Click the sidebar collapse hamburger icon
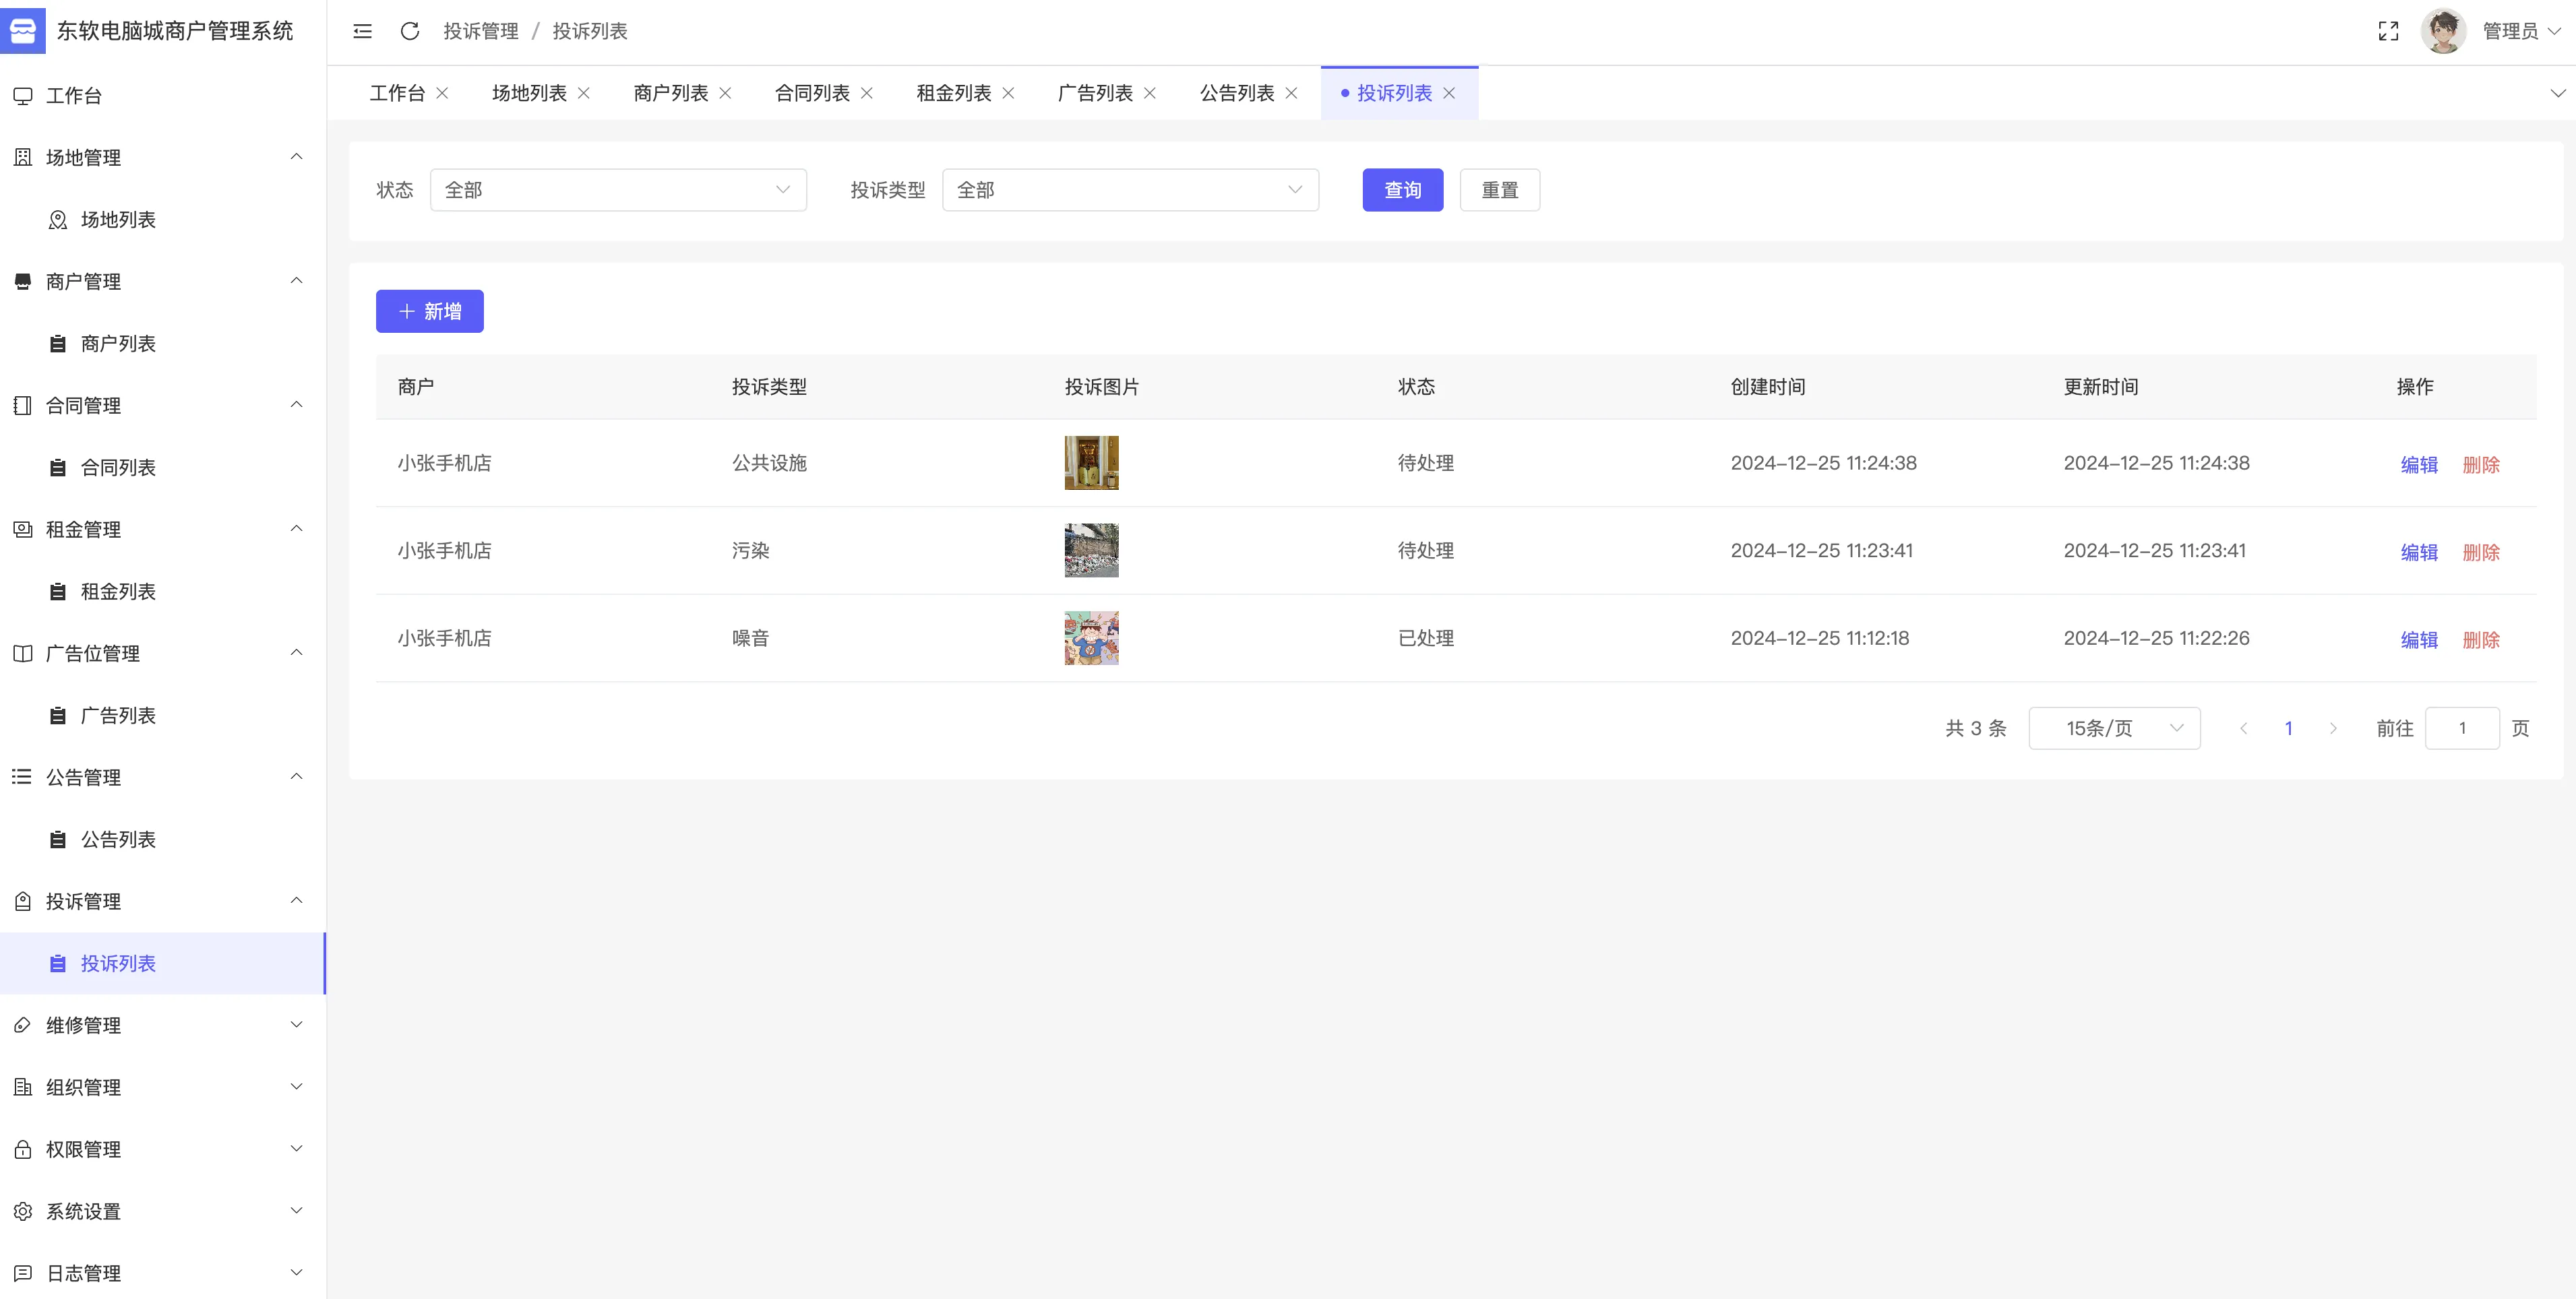Screen dimensions: 2576x1299 pyautogui.click(x=362, y=31)
